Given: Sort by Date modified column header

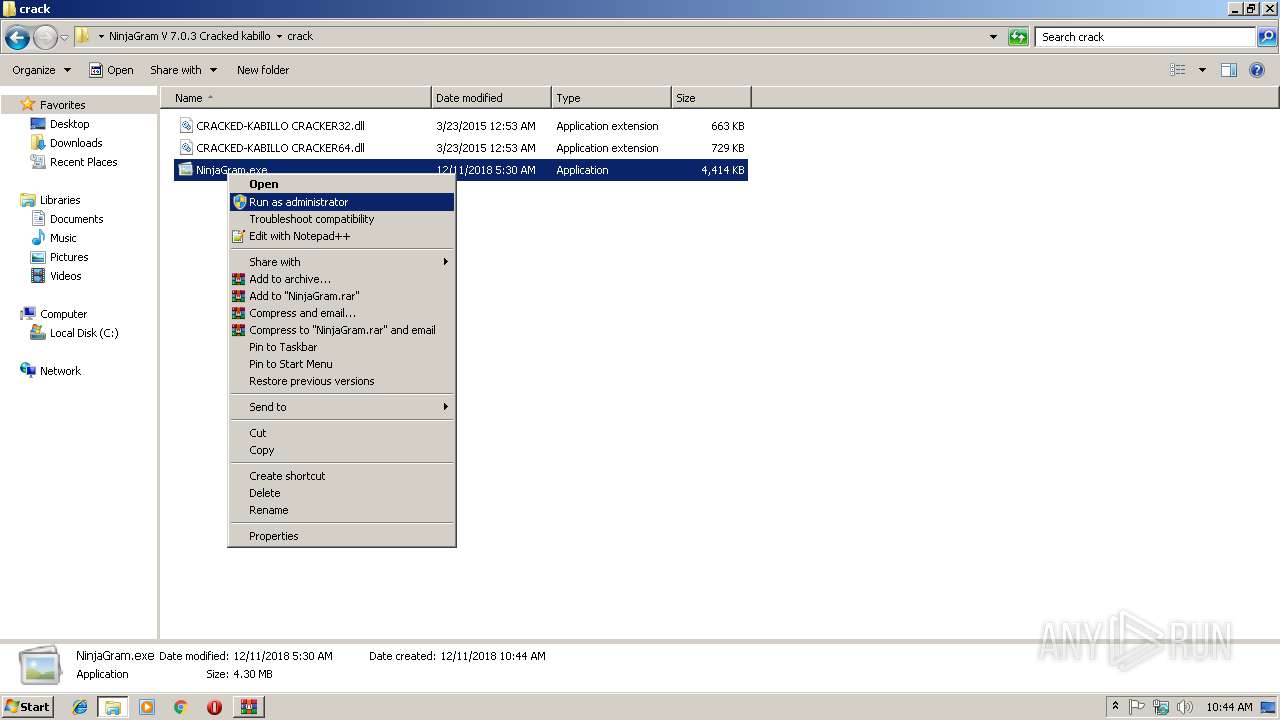Looking at the screenshot, I should click(491, 98).
